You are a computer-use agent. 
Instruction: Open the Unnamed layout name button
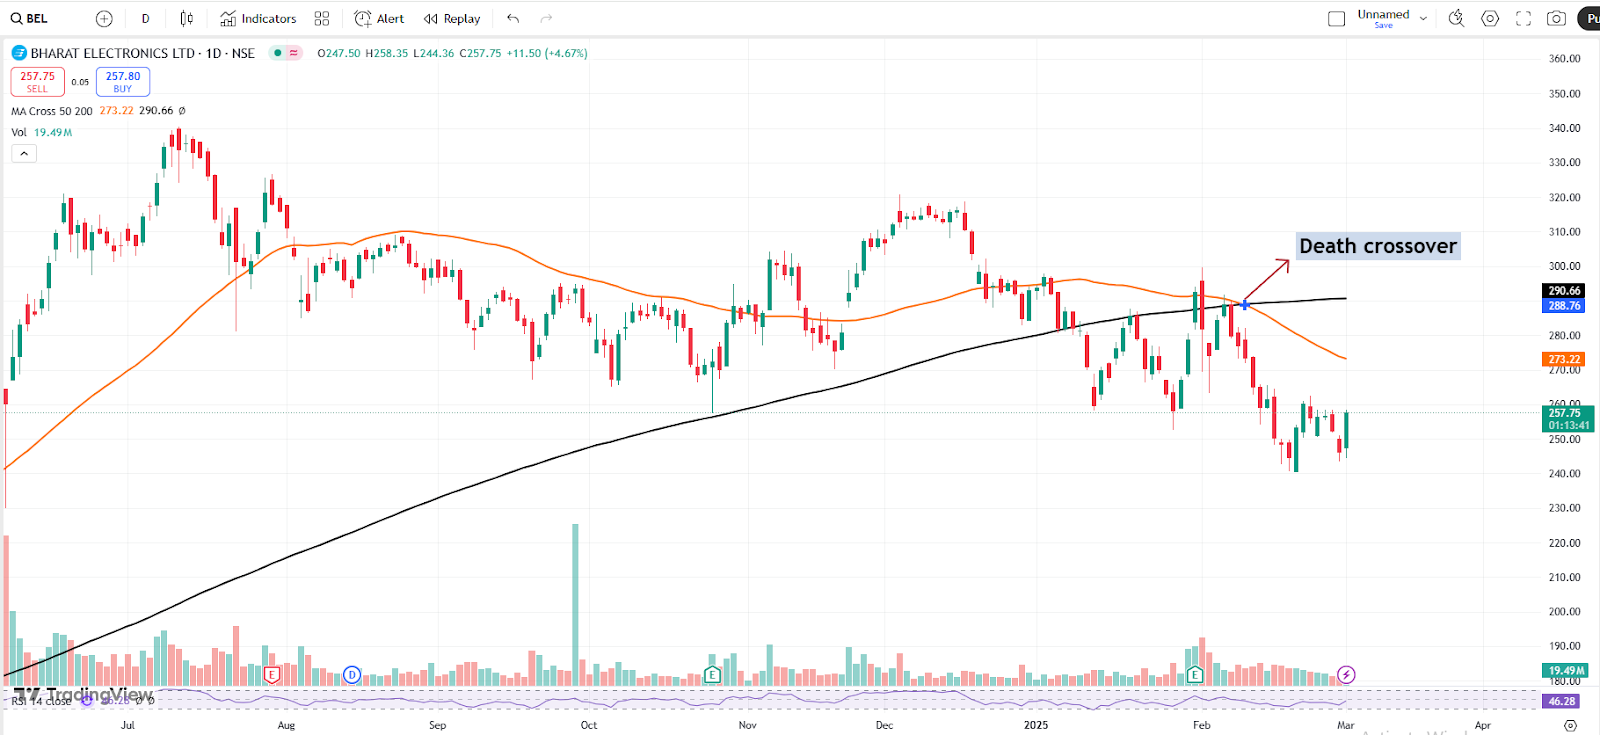1383,18
